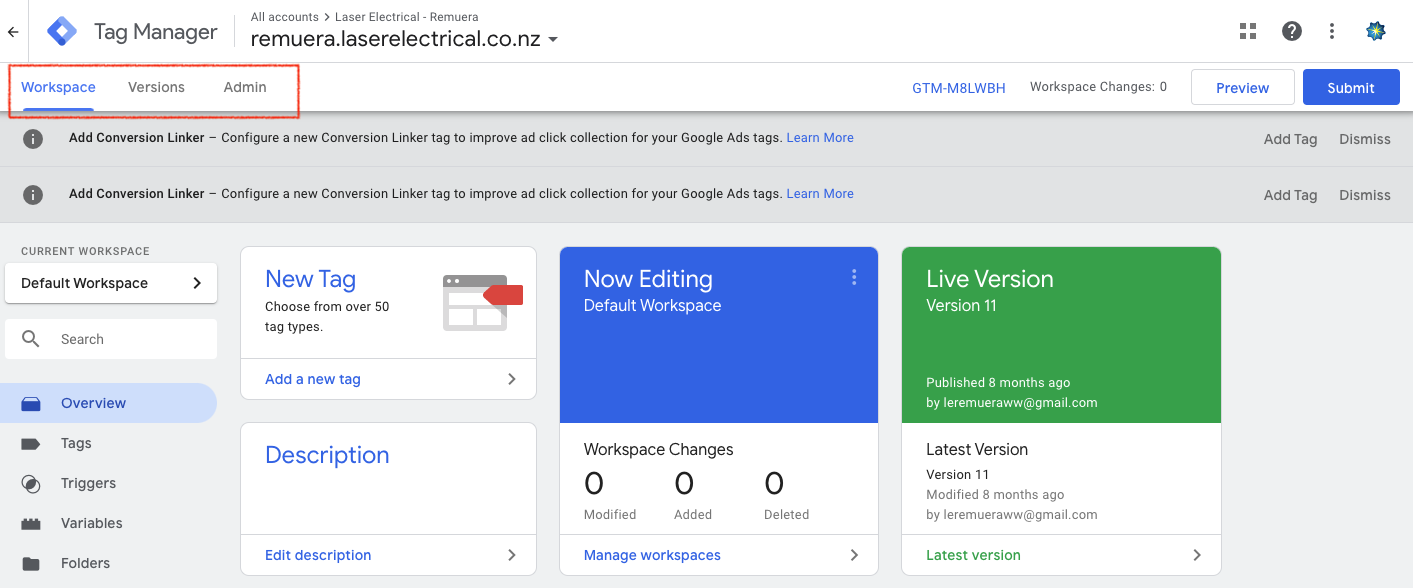Click chevron beside Edit description

pos(512,556)
